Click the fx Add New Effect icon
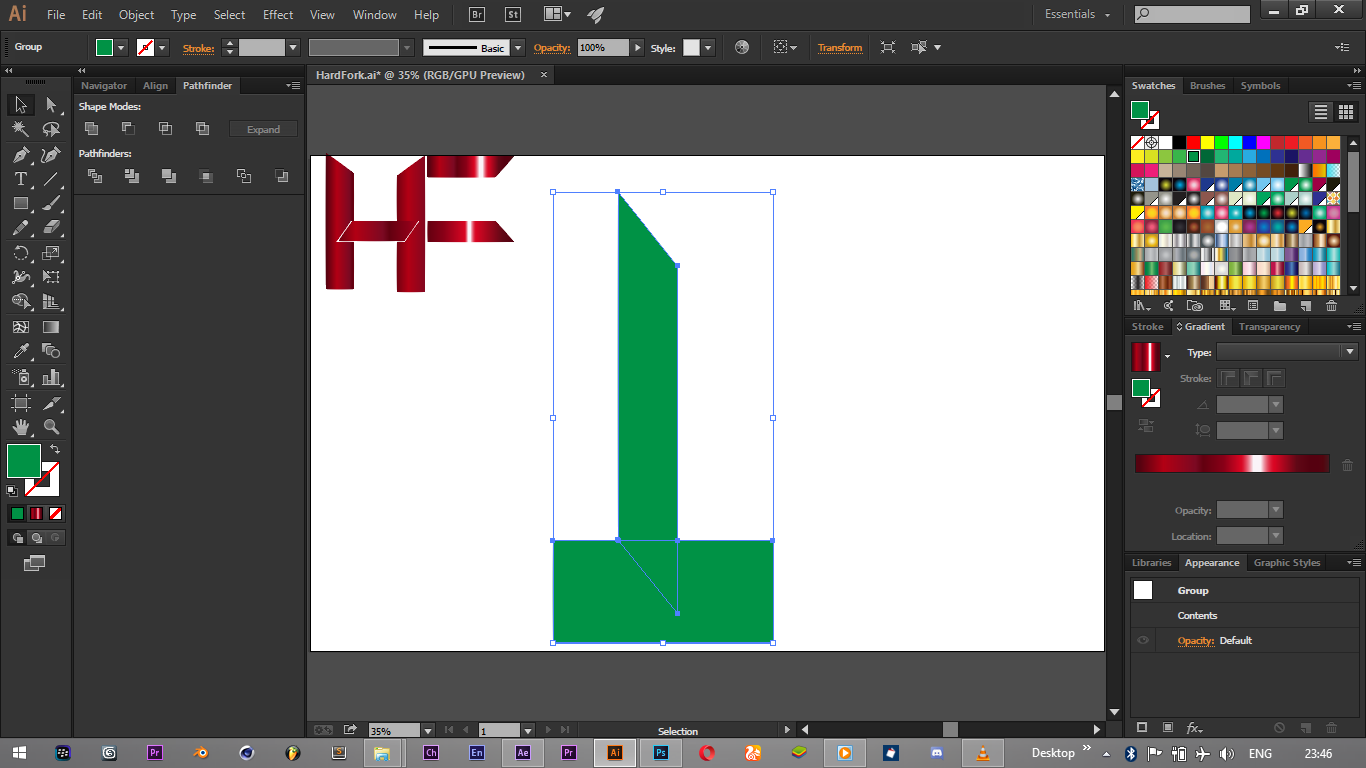This screenshot has height=768, width=1366. (1194, 728)
